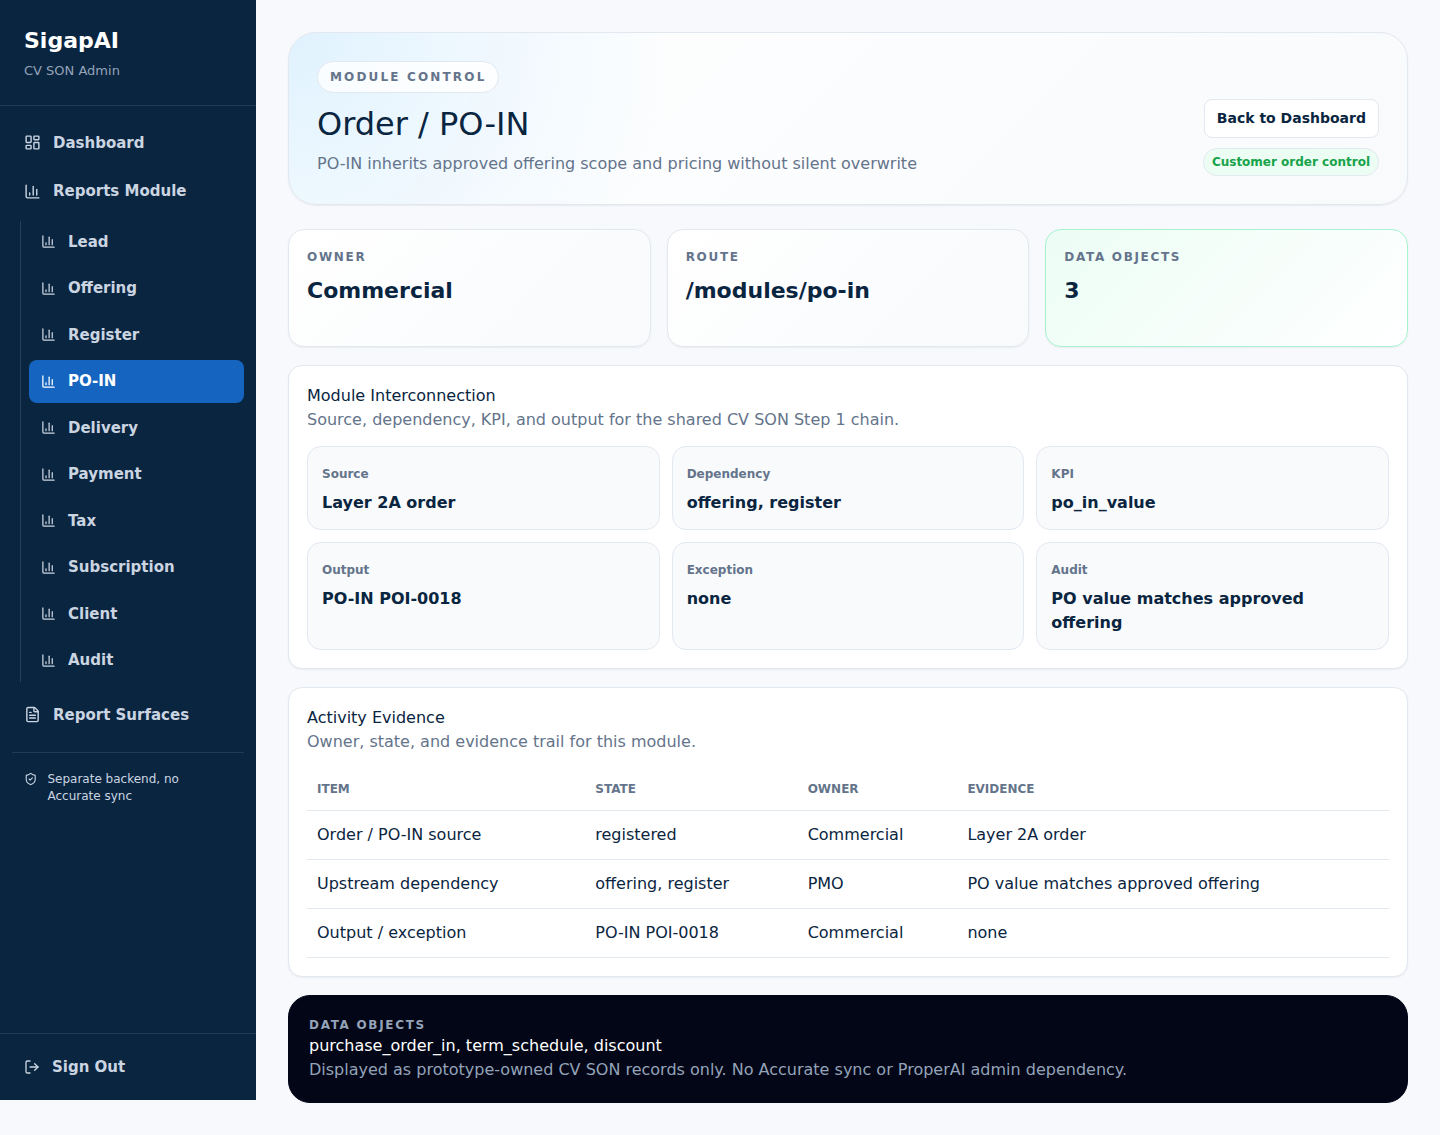1440x1135 pixels.
Task: Click the Audit chart icon in the sidebar
Action: (48, 660)
